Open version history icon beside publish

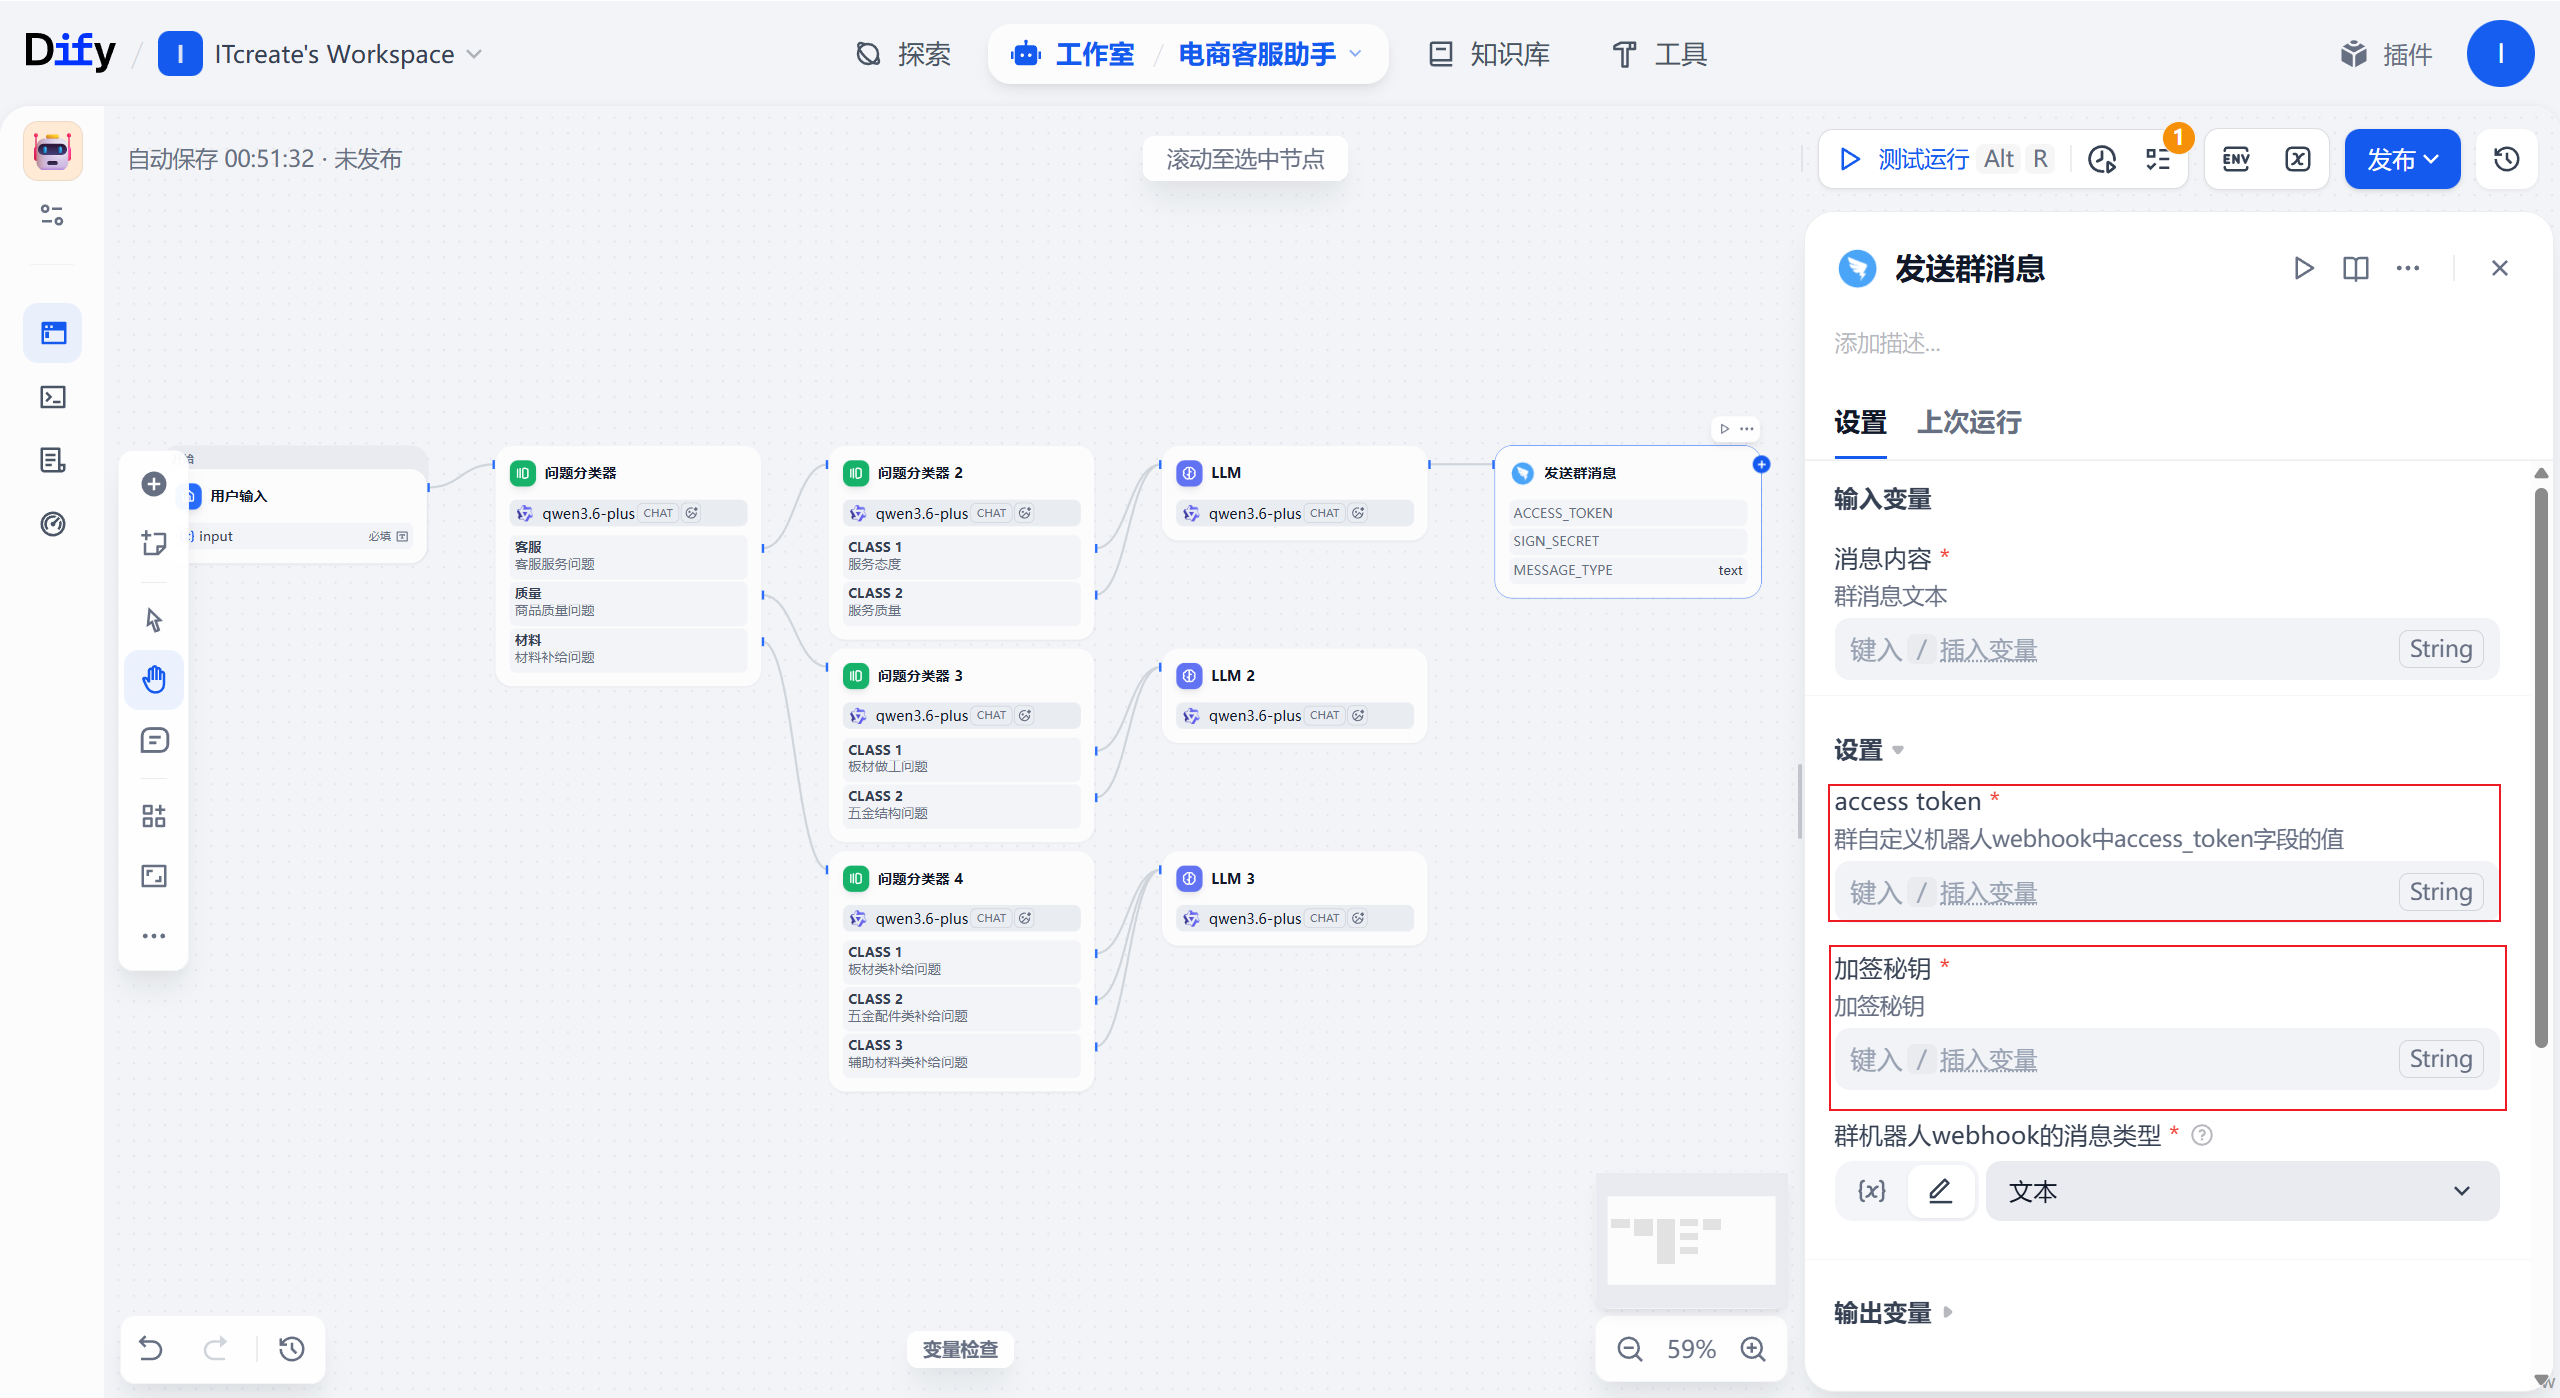[x=2507, y=159]
